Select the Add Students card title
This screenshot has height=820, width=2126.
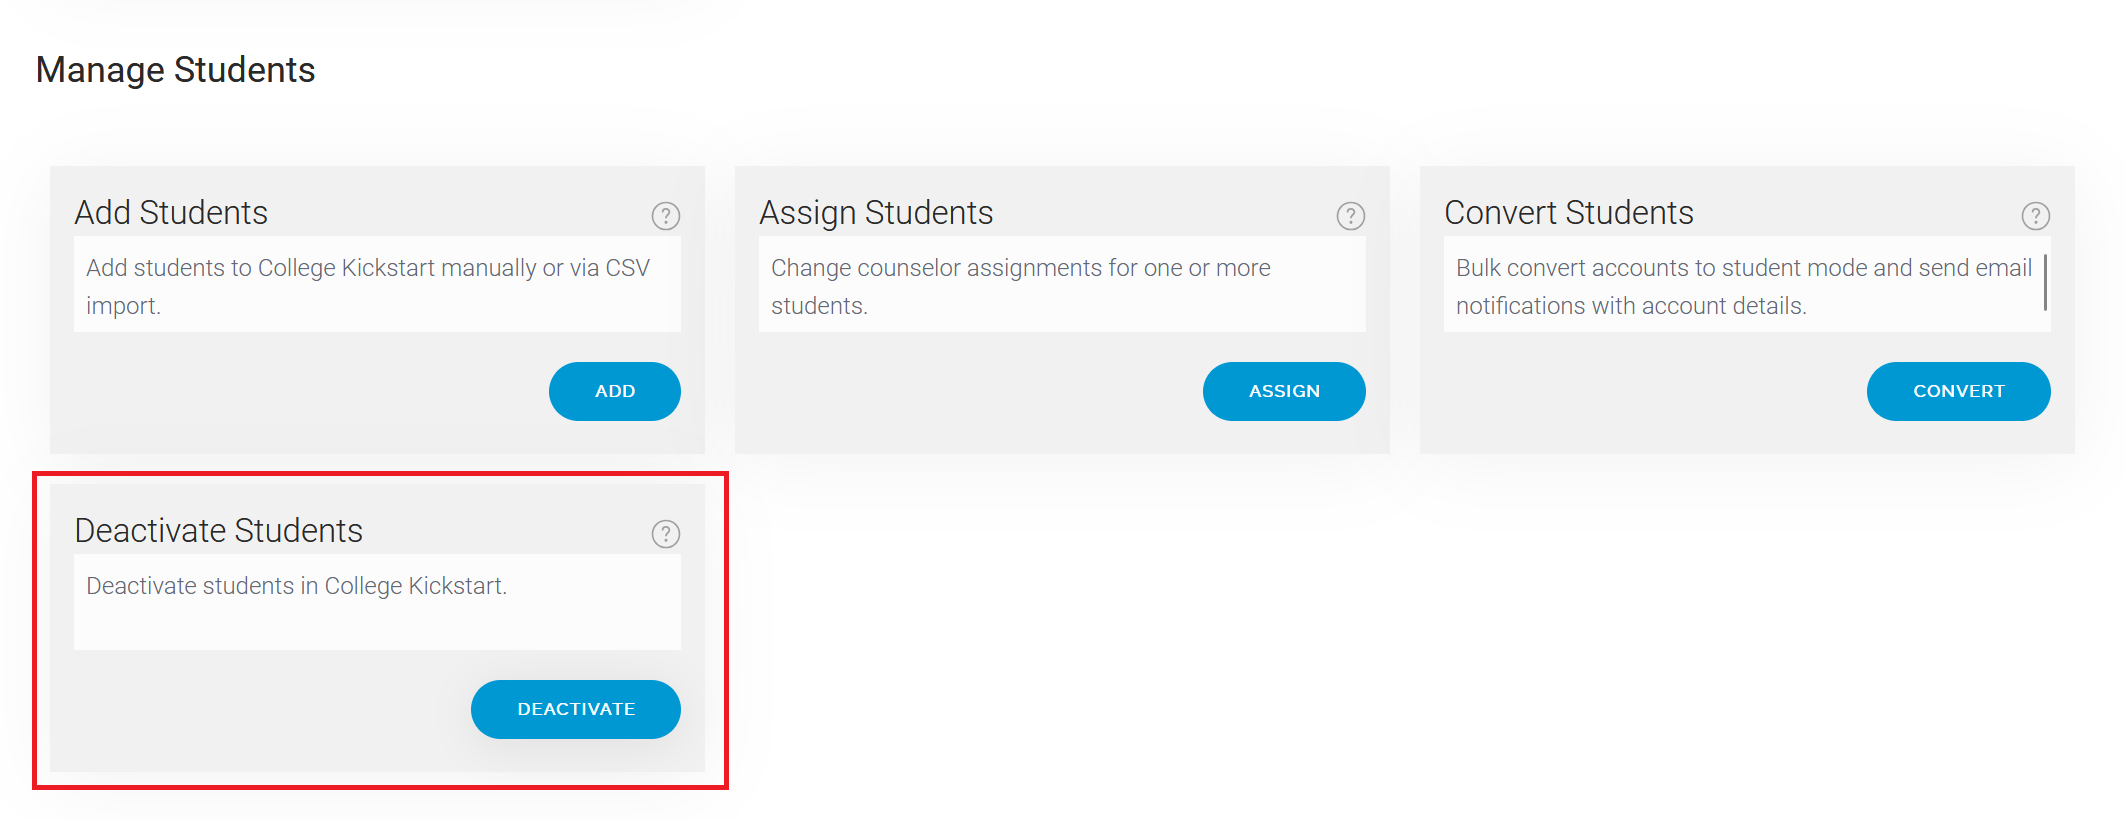coord(171,213)
